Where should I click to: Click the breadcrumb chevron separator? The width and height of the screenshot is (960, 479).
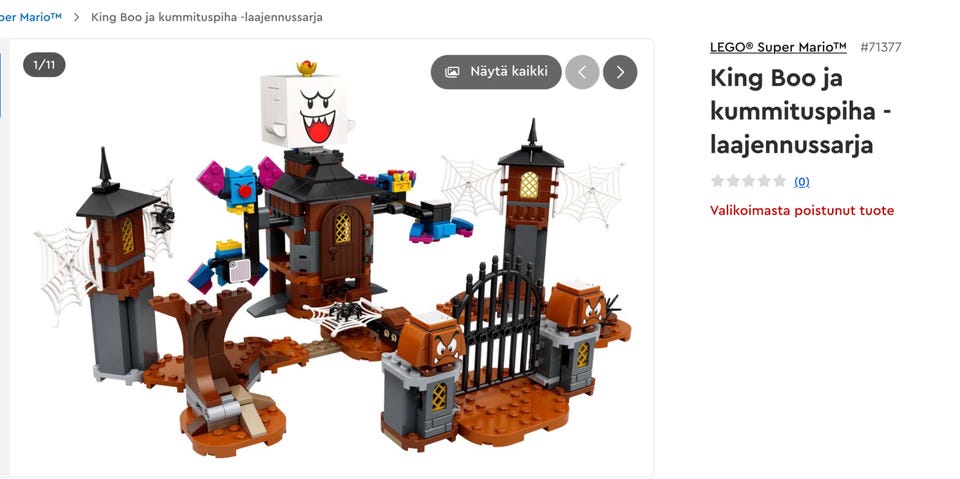point(77,17)
